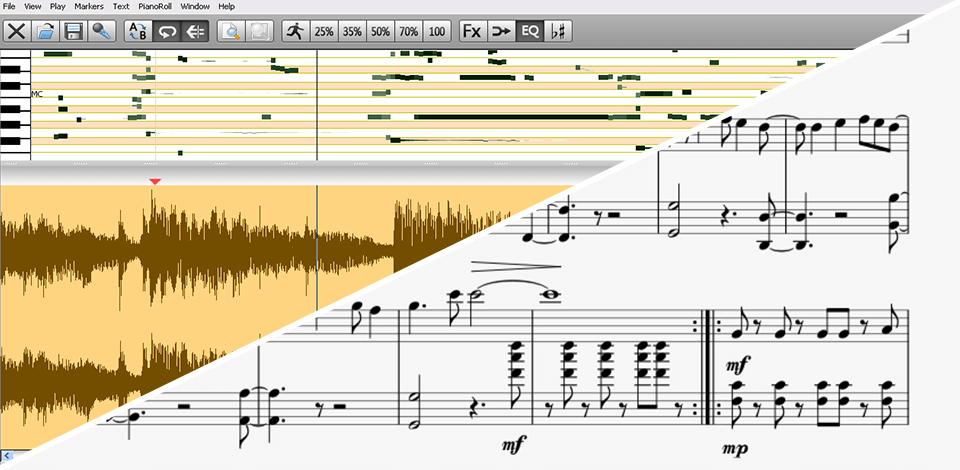Set playback speed to 50%
This screenshot has height=470, width=960.
[380, 31]
